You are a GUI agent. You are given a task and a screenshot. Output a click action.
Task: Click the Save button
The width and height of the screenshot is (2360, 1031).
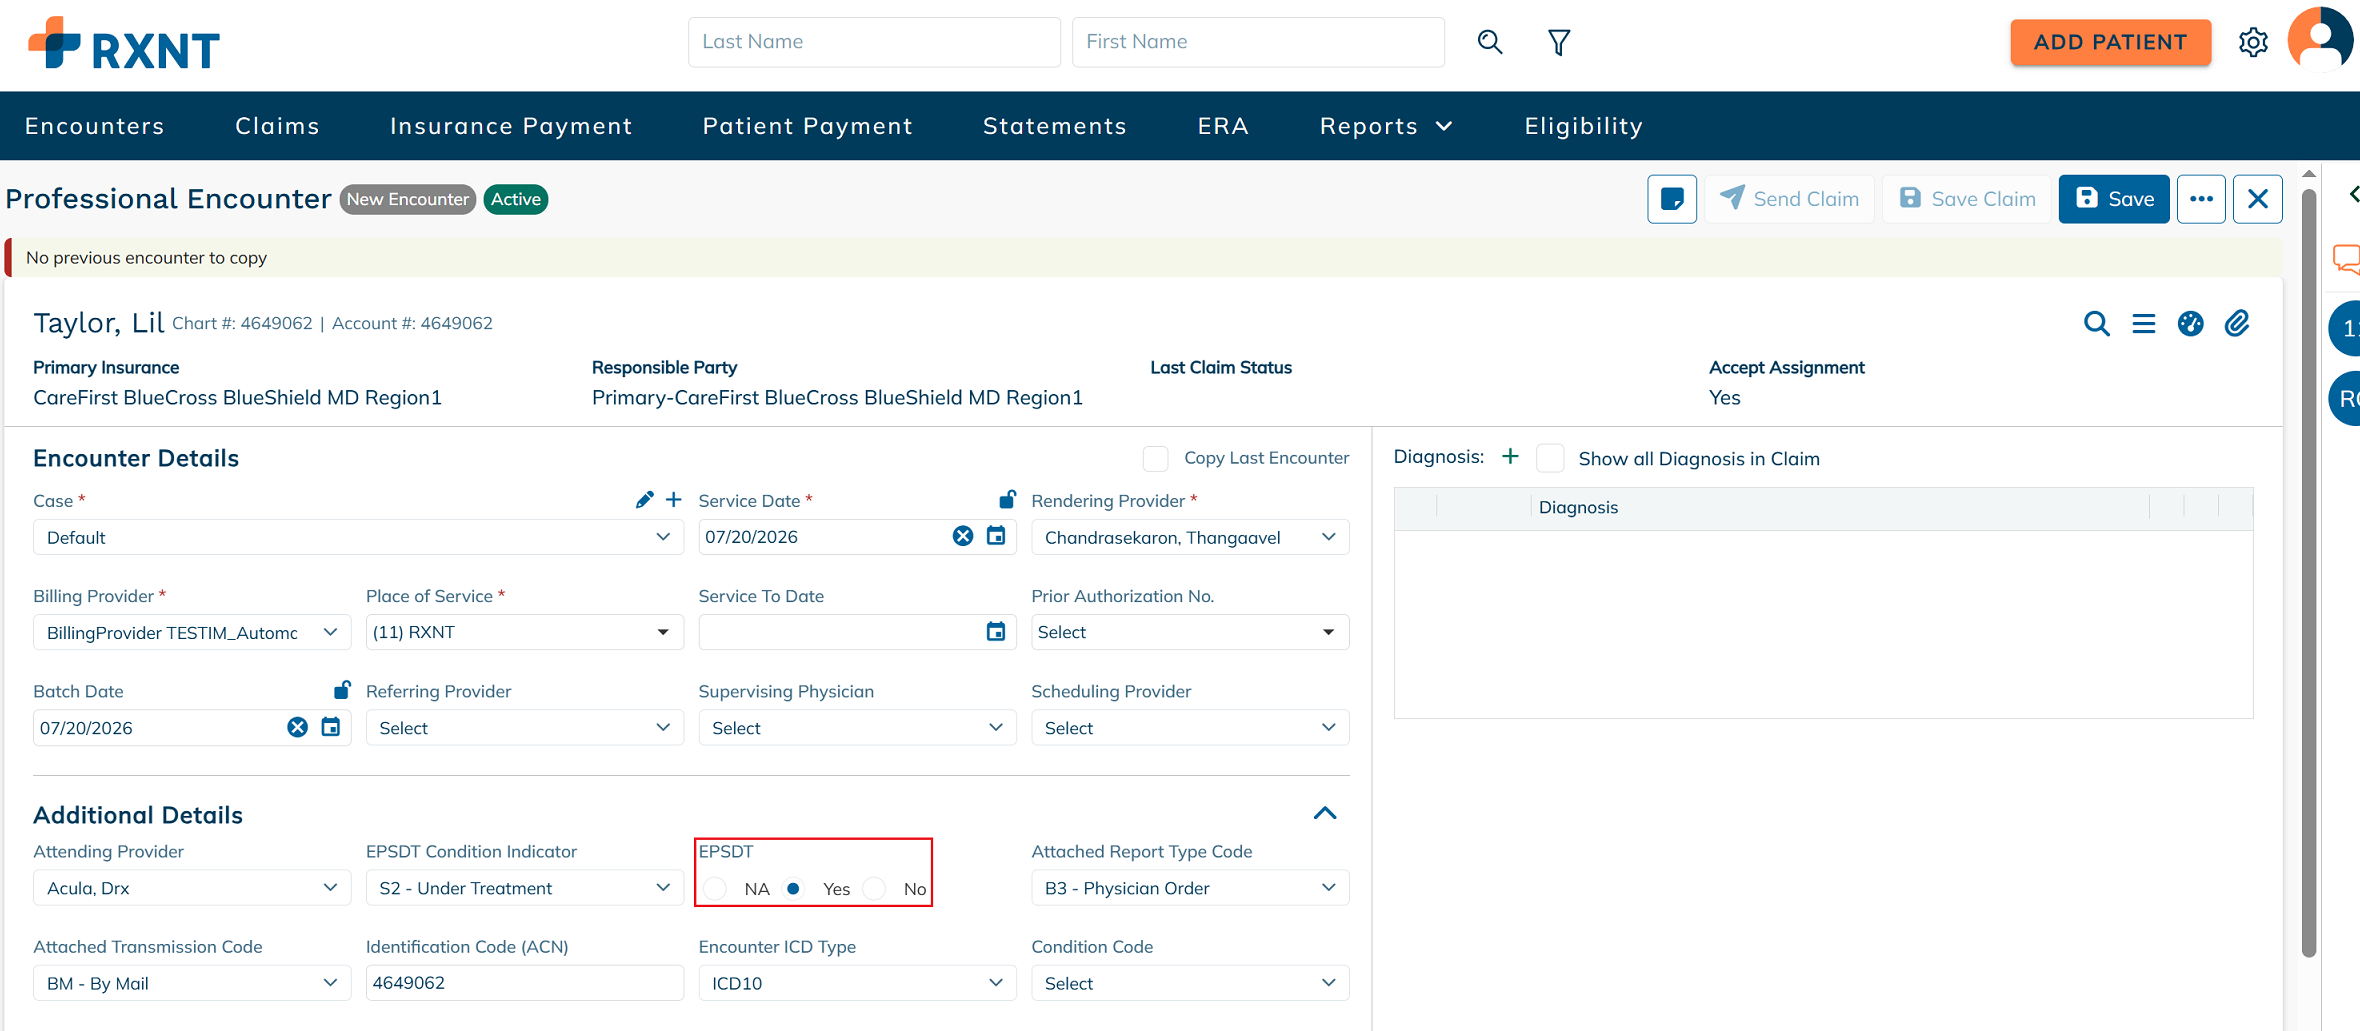[2114, 199]
